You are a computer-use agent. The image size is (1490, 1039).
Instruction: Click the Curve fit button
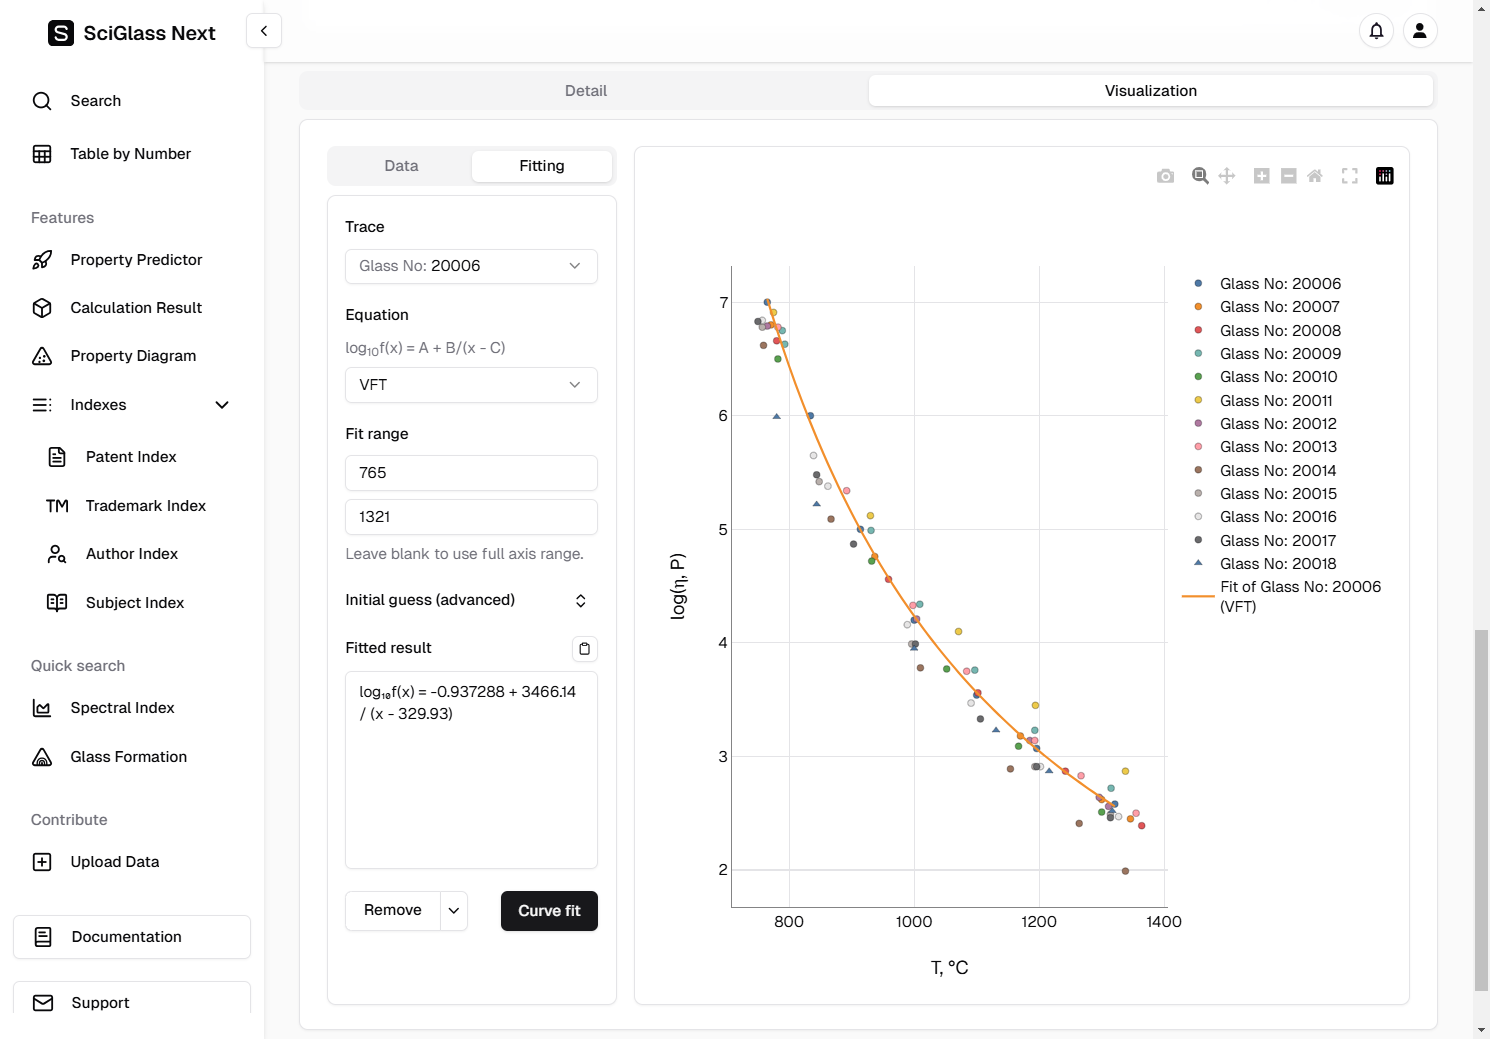(549, 911)
